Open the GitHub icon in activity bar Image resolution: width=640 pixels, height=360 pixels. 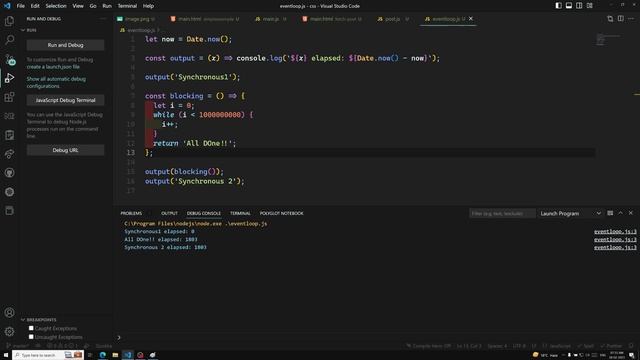9,173
